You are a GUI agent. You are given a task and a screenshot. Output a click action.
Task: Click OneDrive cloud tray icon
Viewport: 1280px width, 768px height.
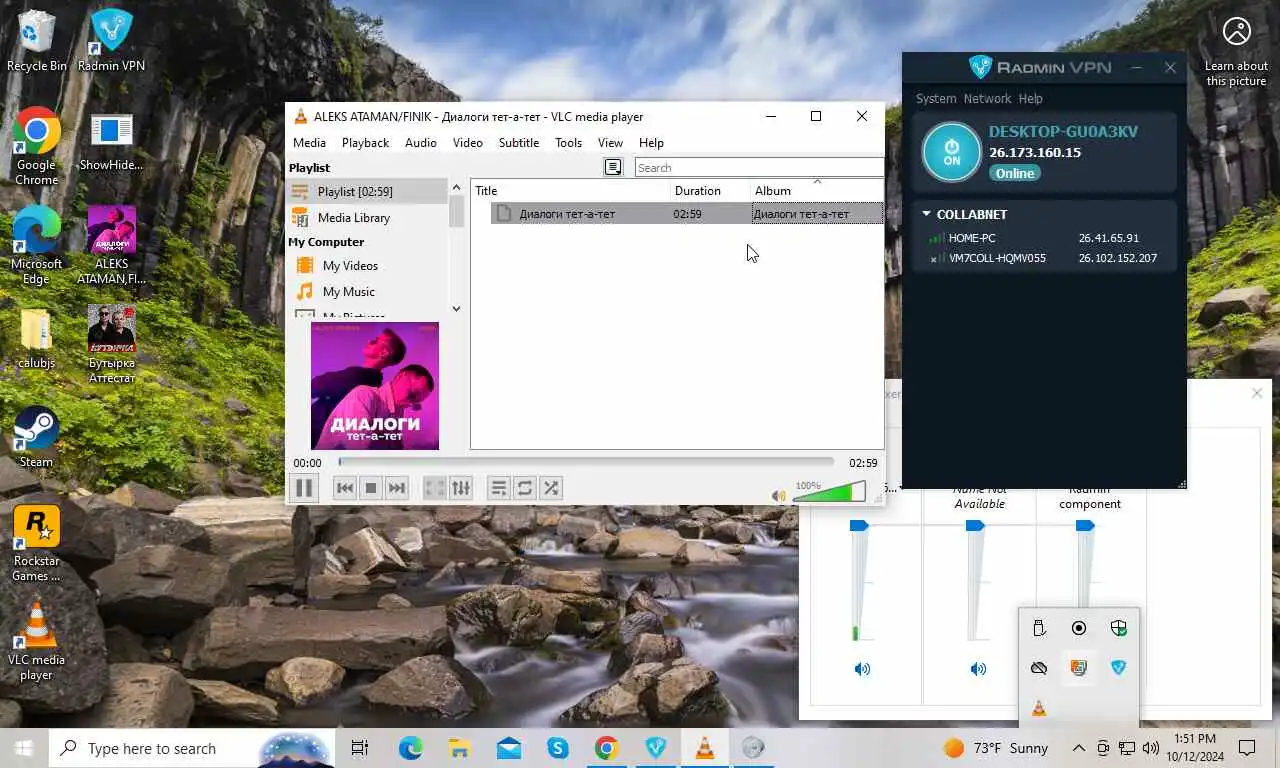pyautogui.click(x=1039, y=668)
